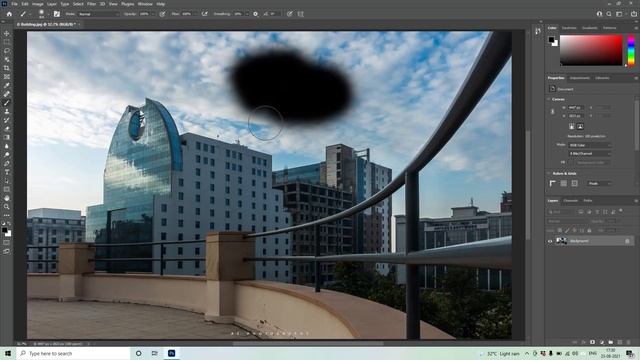The height and width of the screenshot is (360, 640).
Task: Select the Clone Stamp tool
Action: tap(7, 111)
